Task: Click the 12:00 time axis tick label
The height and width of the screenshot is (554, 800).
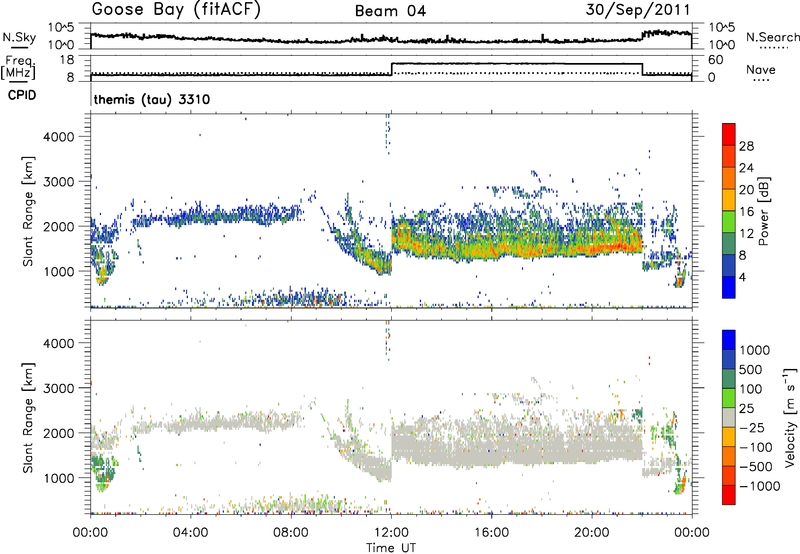Action: [x=391, y=533]
